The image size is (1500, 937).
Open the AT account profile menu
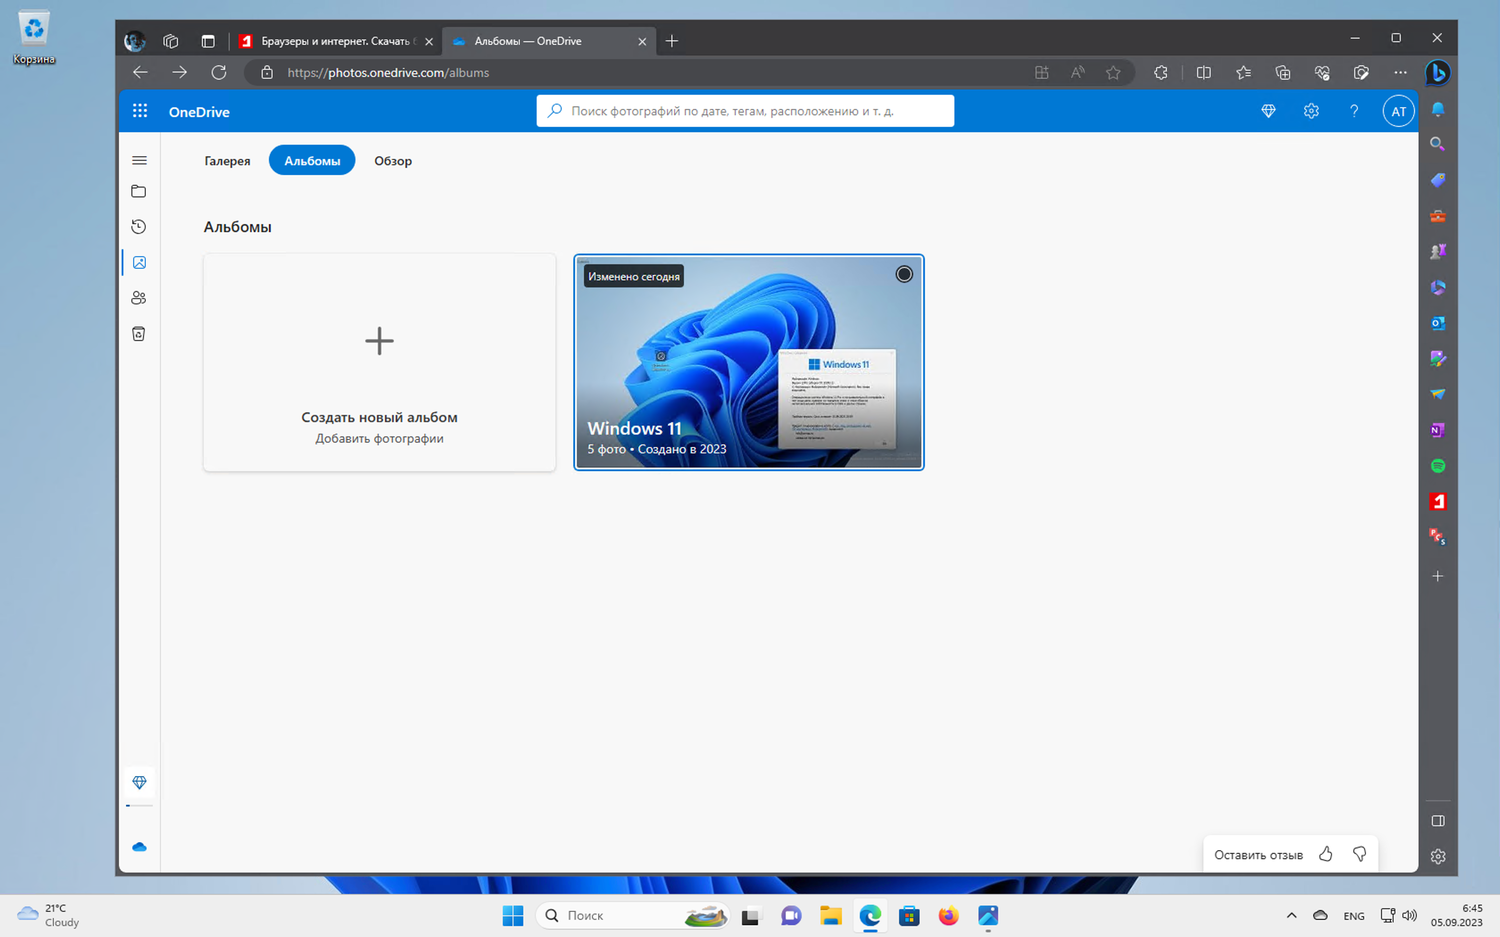(1398, 111)
